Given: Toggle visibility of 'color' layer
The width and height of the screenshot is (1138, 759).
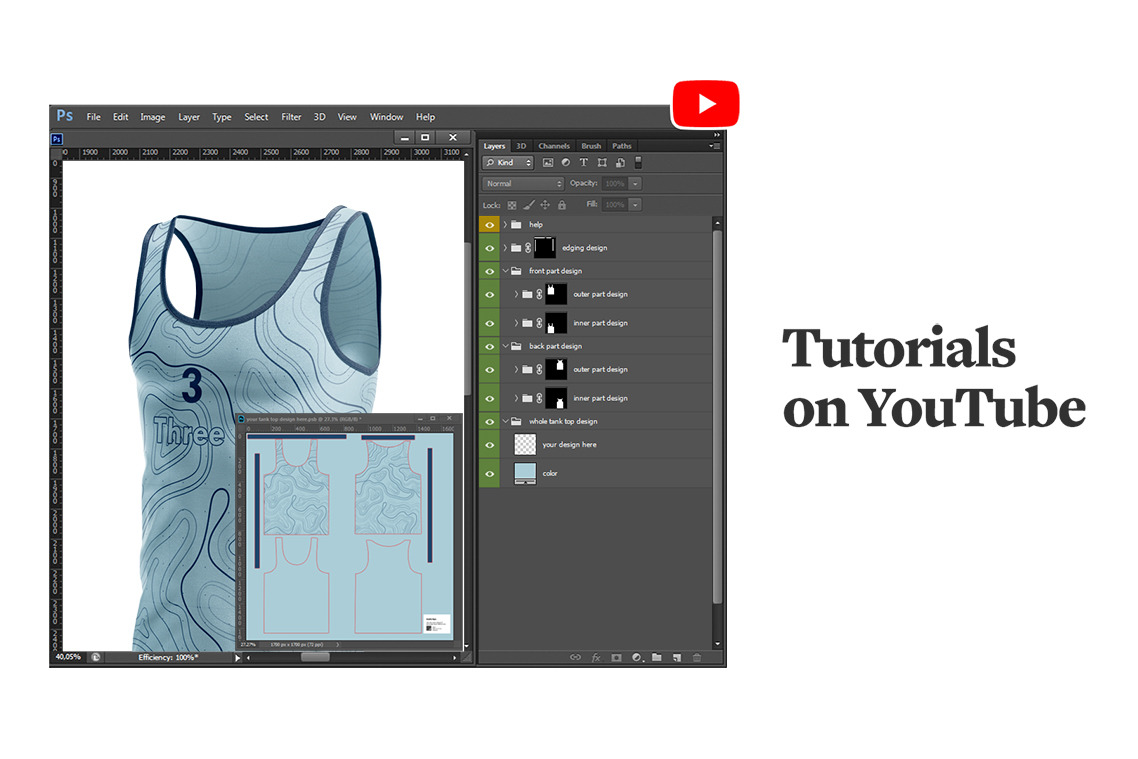Looking at the screenshot, I should tap(490, 473).
